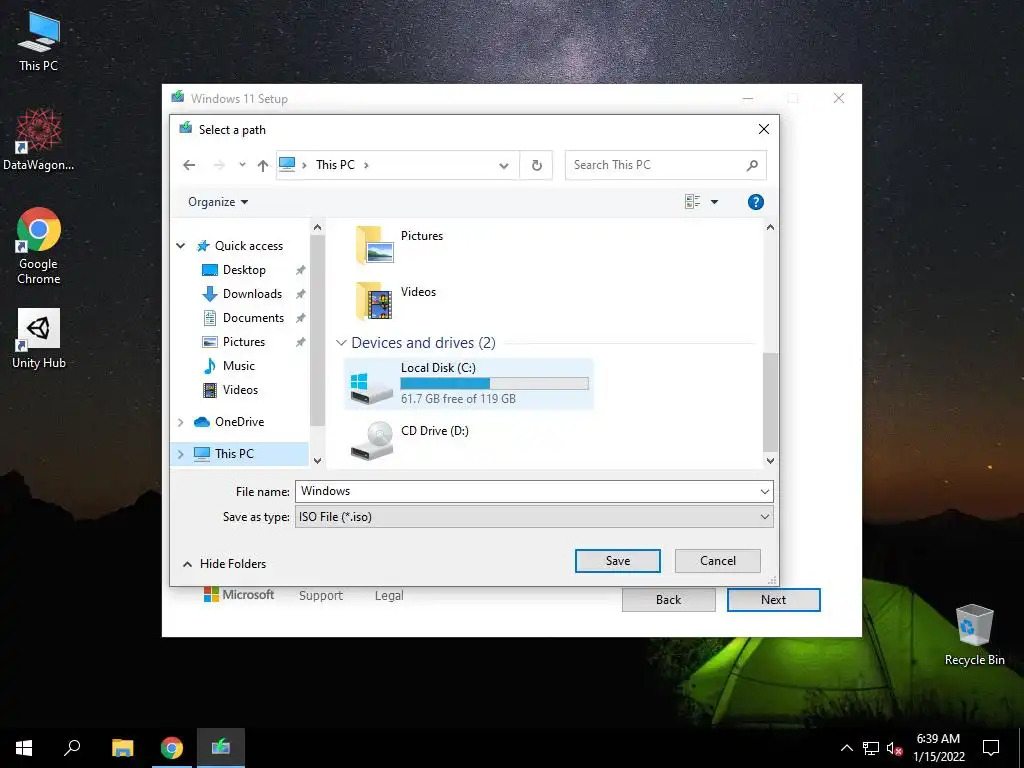Click Back in Windows 11 Setup
The width and height of the screenshot is (1024, 768).
[669, 600]
